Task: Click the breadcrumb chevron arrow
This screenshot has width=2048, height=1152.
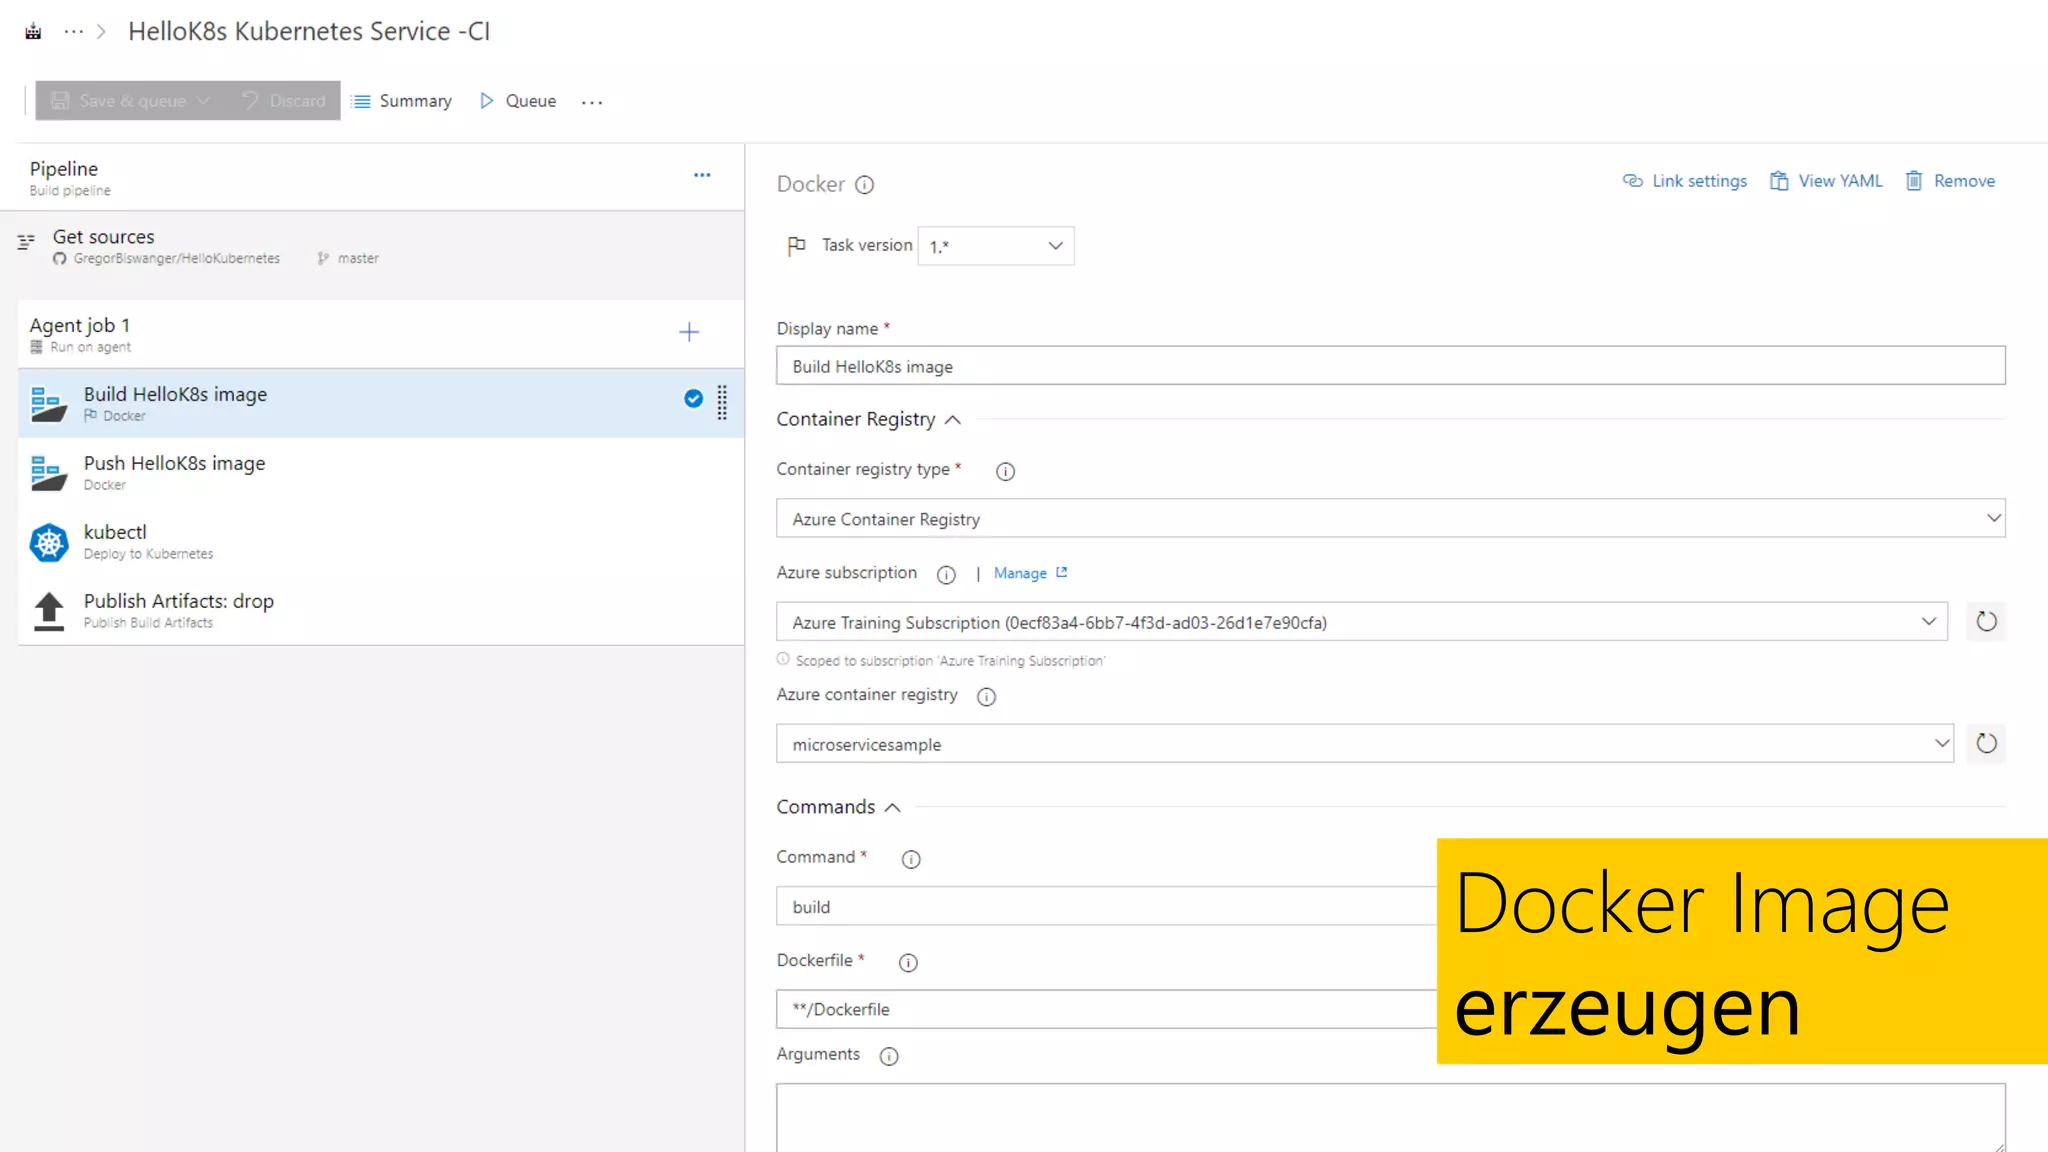Action: 101,32
